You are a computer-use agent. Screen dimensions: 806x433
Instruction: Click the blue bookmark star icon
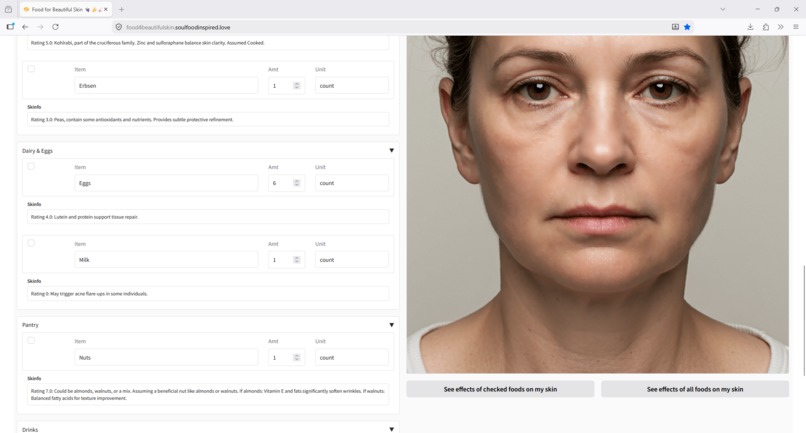[687, 27]
